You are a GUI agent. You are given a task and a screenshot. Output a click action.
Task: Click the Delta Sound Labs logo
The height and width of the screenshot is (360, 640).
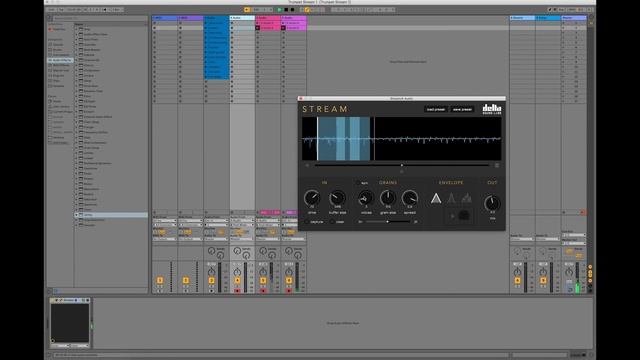click(492, 109)
